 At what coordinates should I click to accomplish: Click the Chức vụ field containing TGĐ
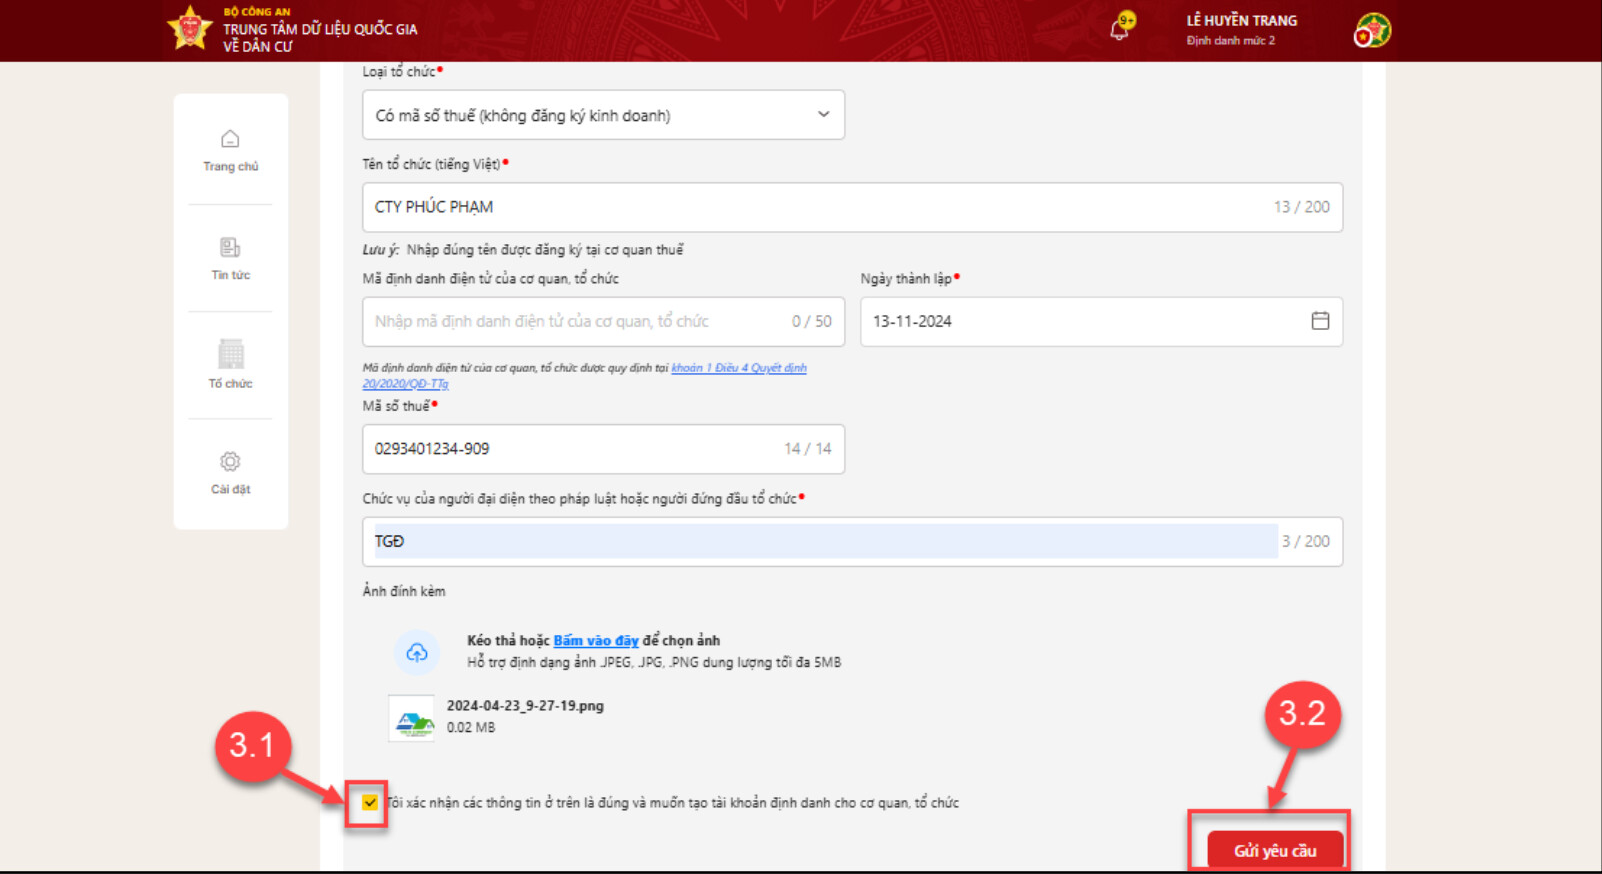tap(820, 541)
